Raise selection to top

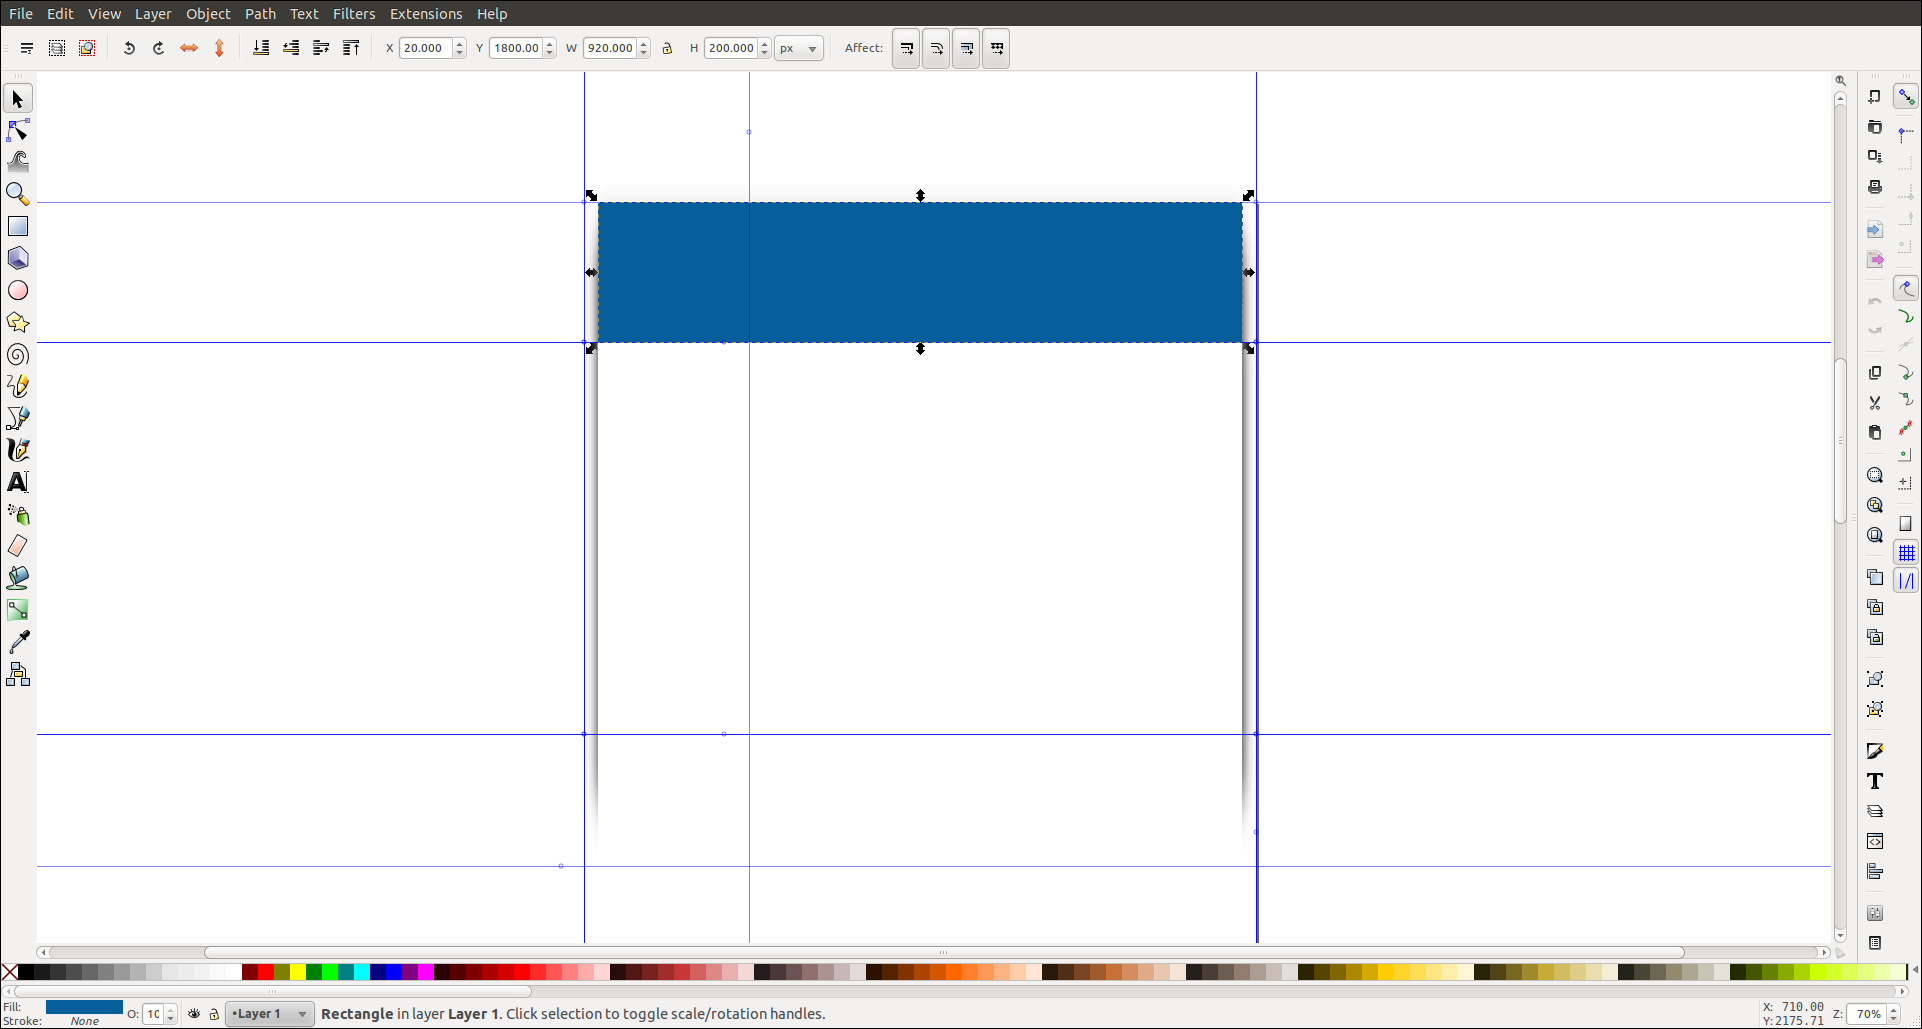pos(351,48)
